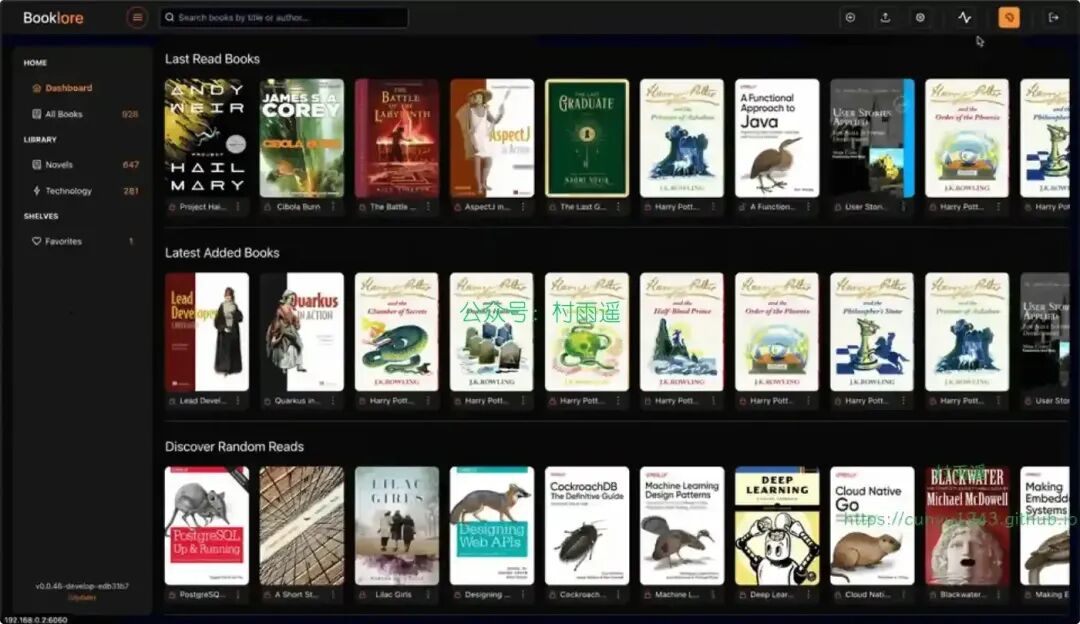Click the Booklore logo
1080x624 pixels.
pos(53,18)
